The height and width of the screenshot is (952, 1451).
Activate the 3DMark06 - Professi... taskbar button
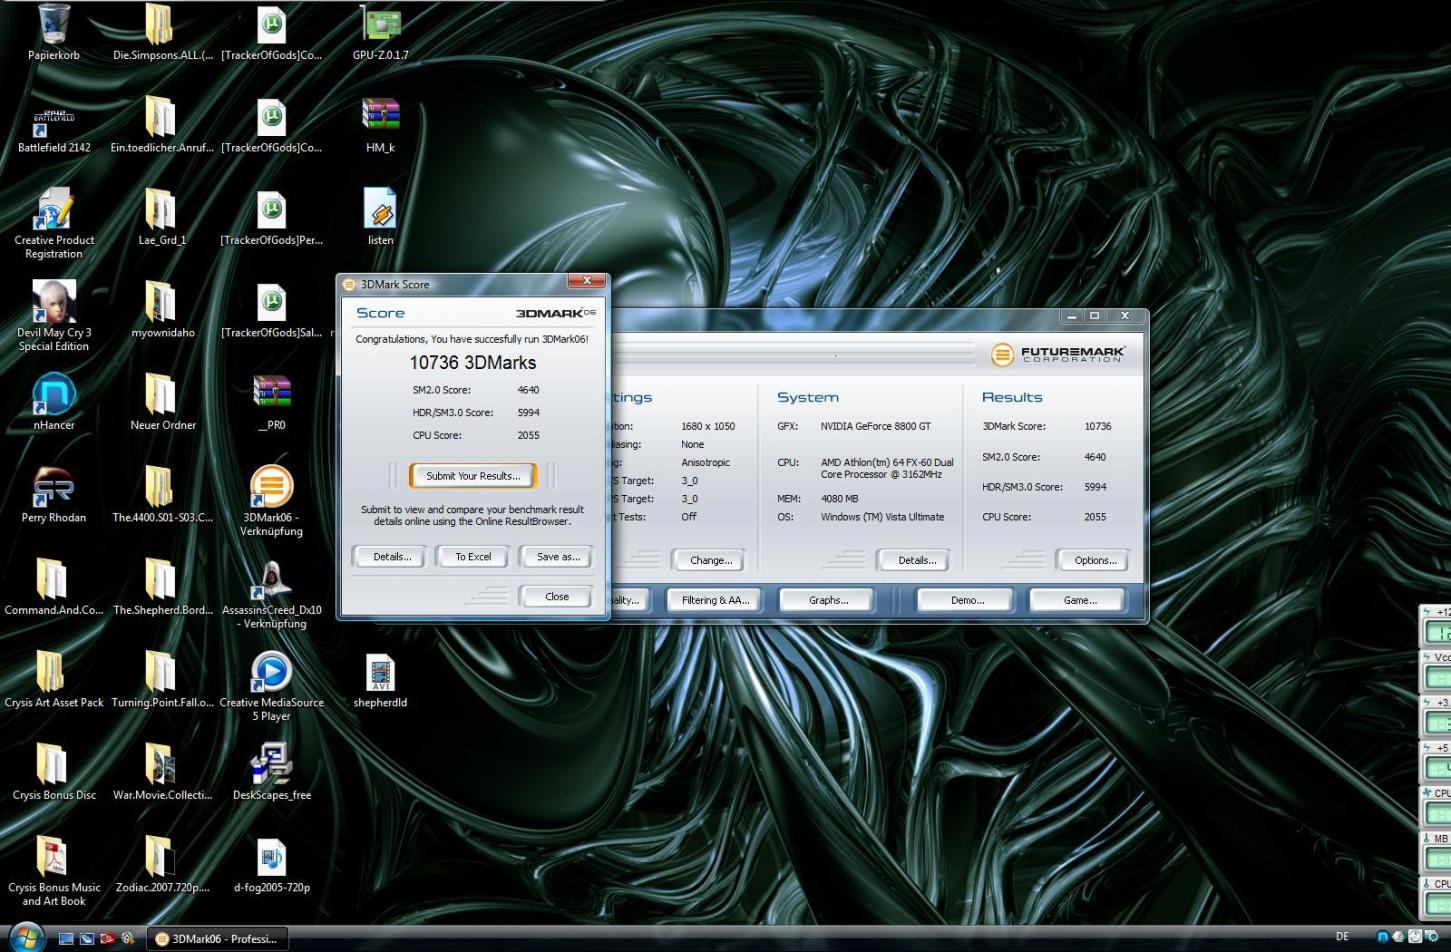tap(218, 939)
